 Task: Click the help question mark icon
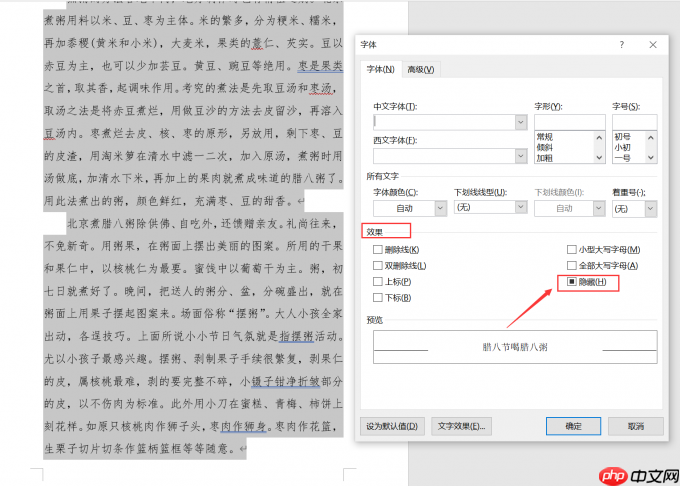tap(621, 45)
